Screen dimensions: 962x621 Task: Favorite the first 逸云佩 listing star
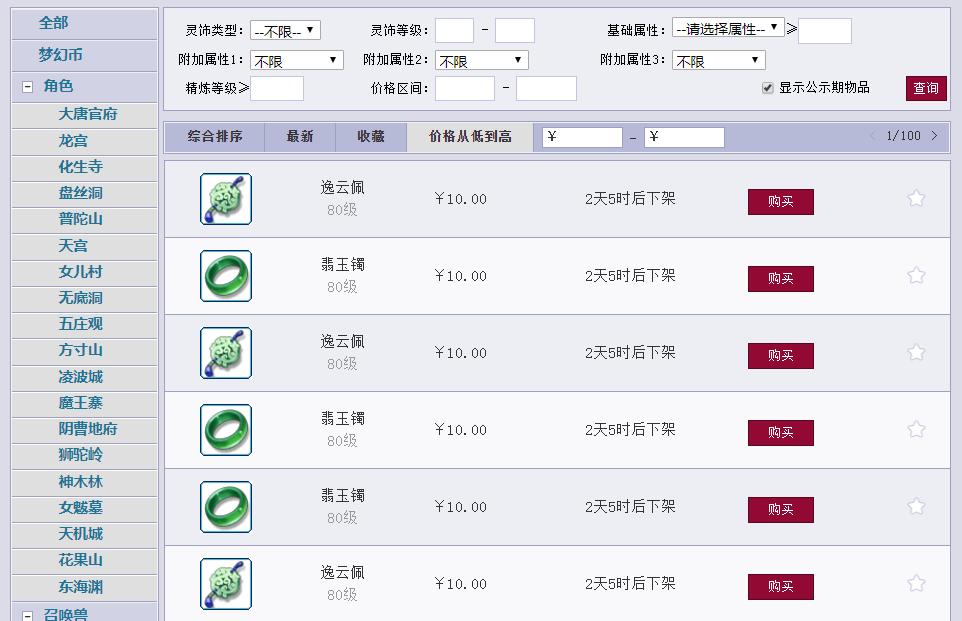(915, 198)
